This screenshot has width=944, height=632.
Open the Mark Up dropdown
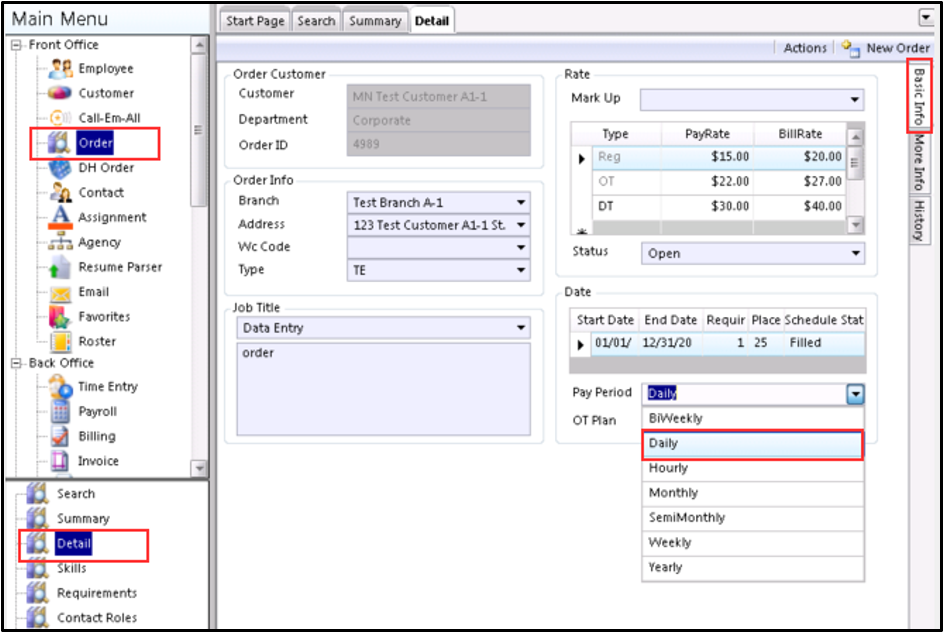click(854, 99)
